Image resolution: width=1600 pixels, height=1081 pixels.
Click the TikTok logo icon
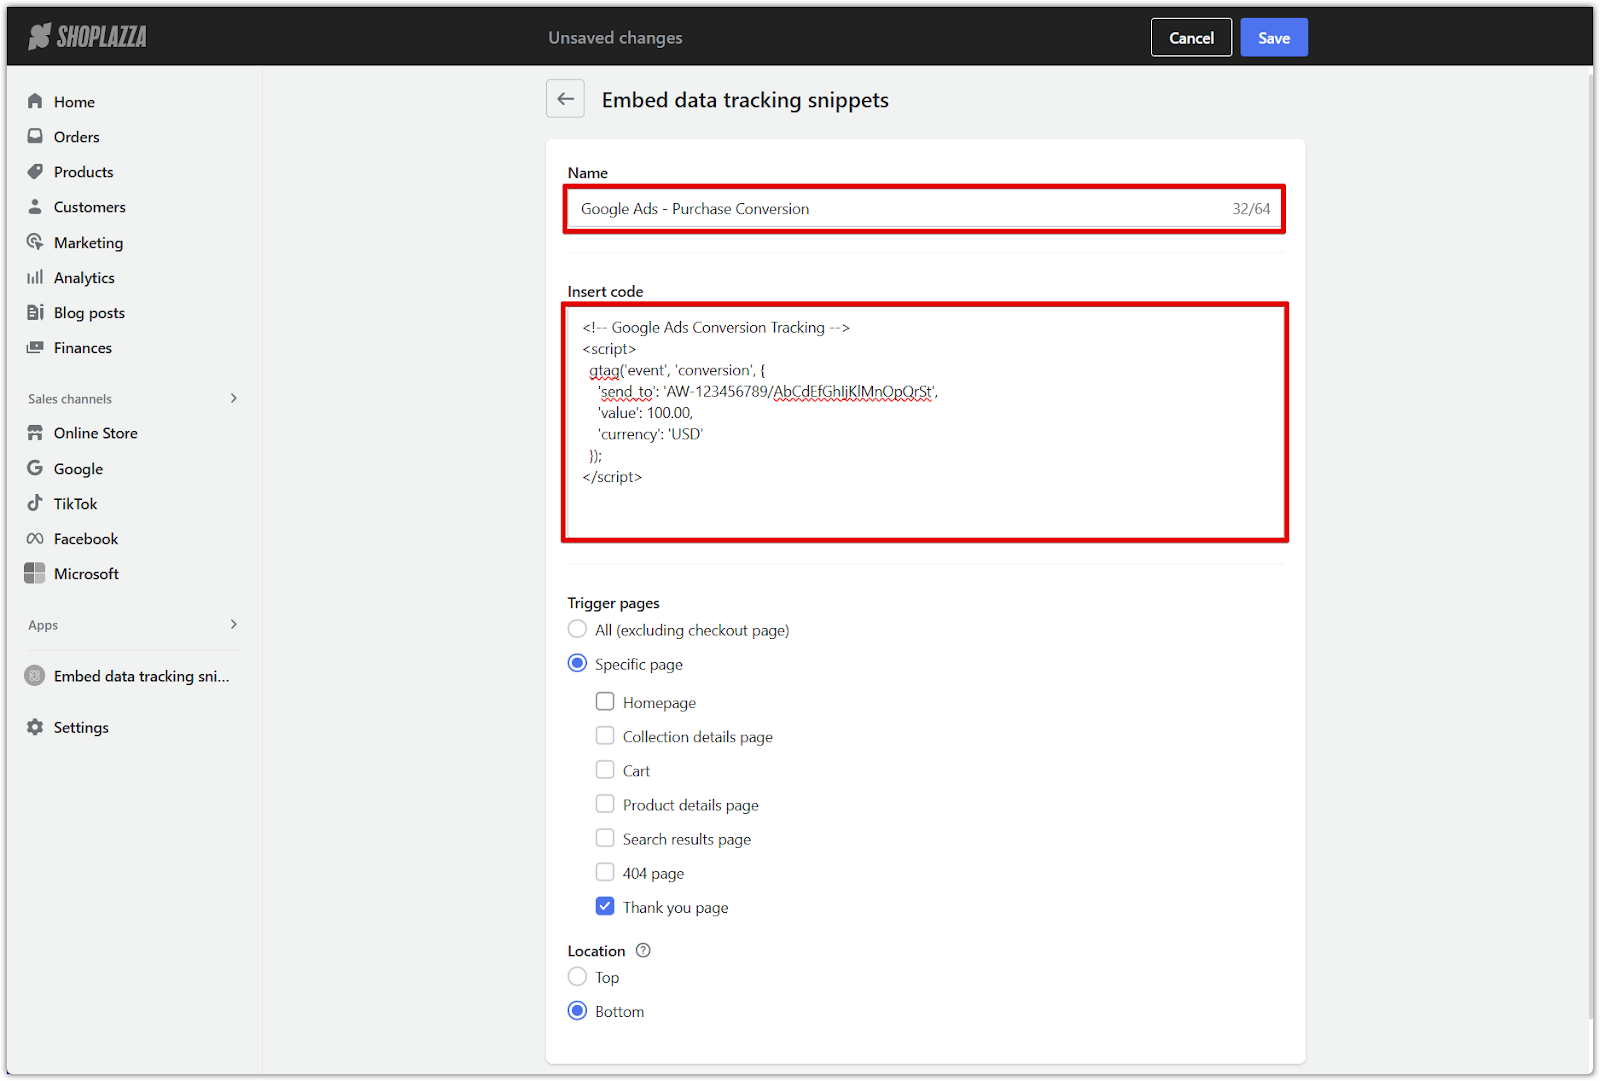35,503
